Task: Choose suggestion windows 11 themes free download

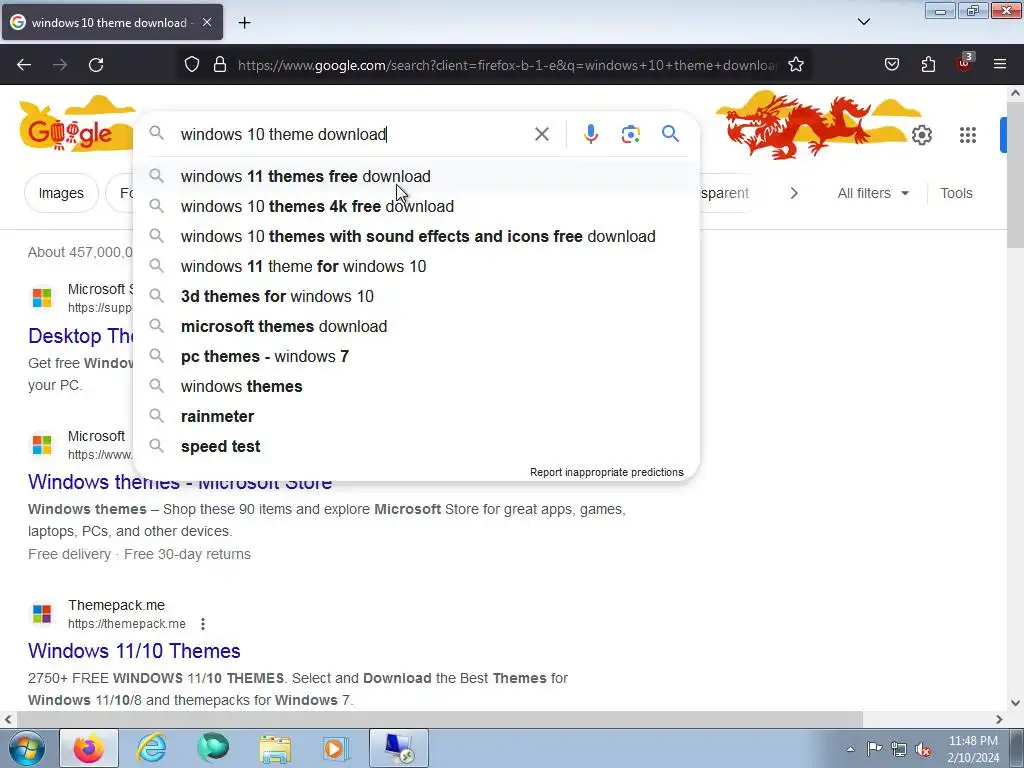Action: point(417,176)
